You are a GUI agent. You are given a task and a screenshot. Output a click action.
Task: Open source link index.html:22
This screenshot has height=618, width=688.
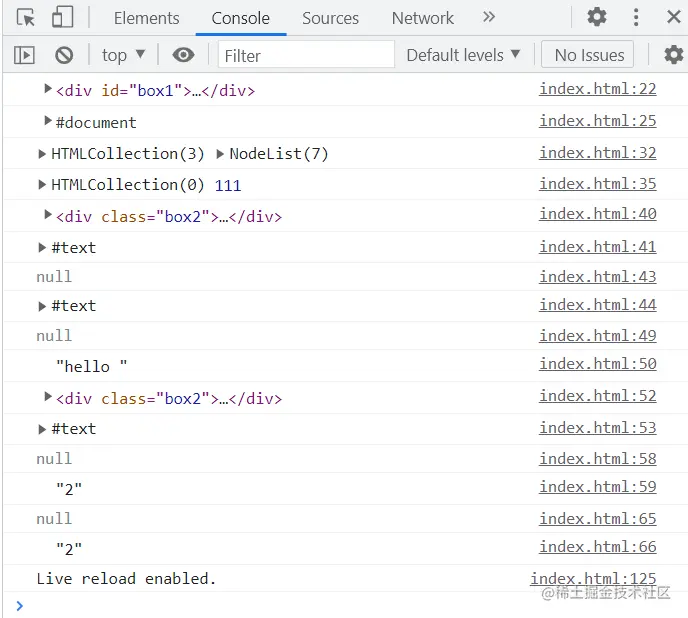point(598,89)
